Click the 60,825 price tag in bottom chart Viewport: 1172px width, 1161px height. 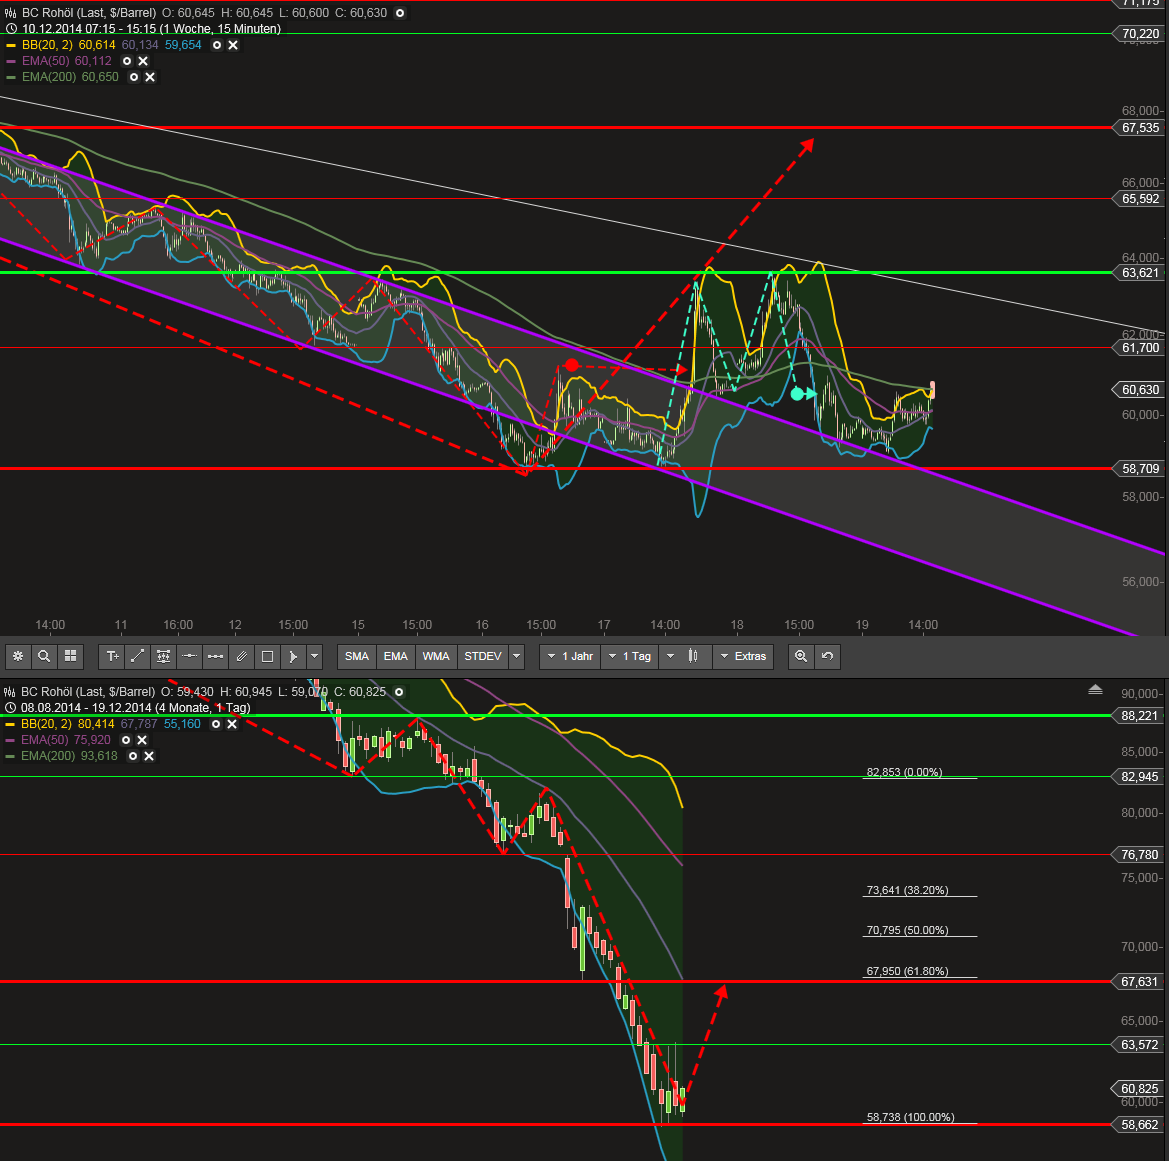tap(1138, 1088)
